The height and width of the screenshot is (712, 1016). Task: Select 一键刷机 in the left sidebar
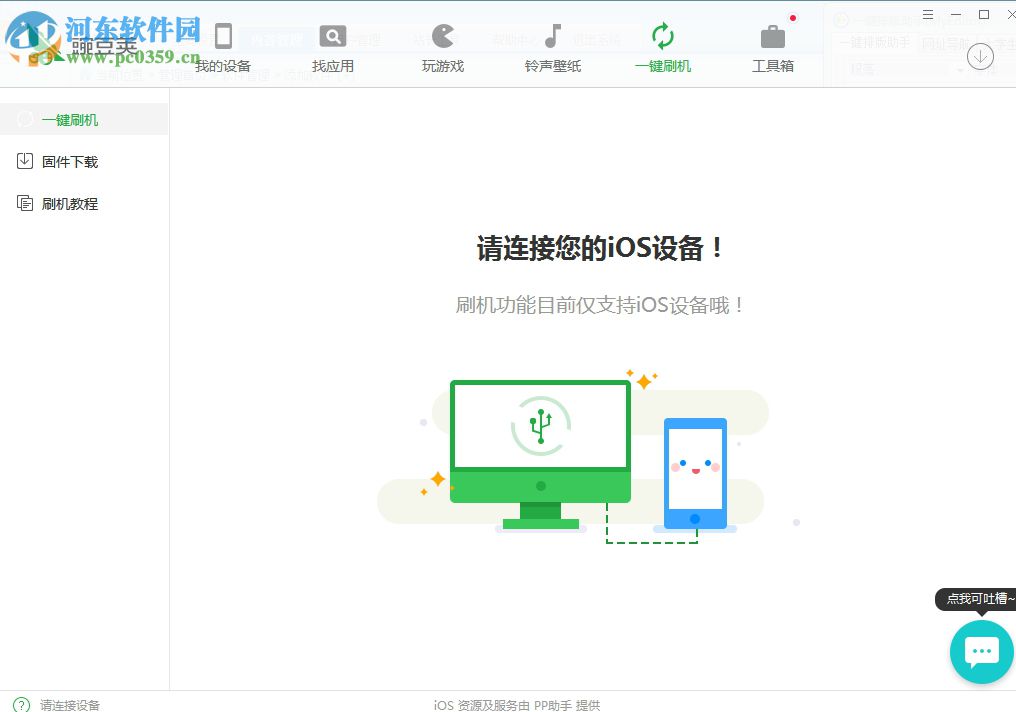click(72, 119)
